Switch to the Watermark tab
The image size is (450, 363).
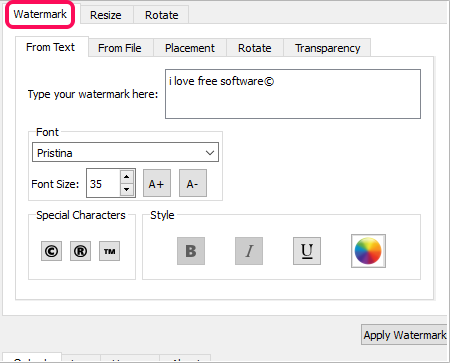[40, 14]
